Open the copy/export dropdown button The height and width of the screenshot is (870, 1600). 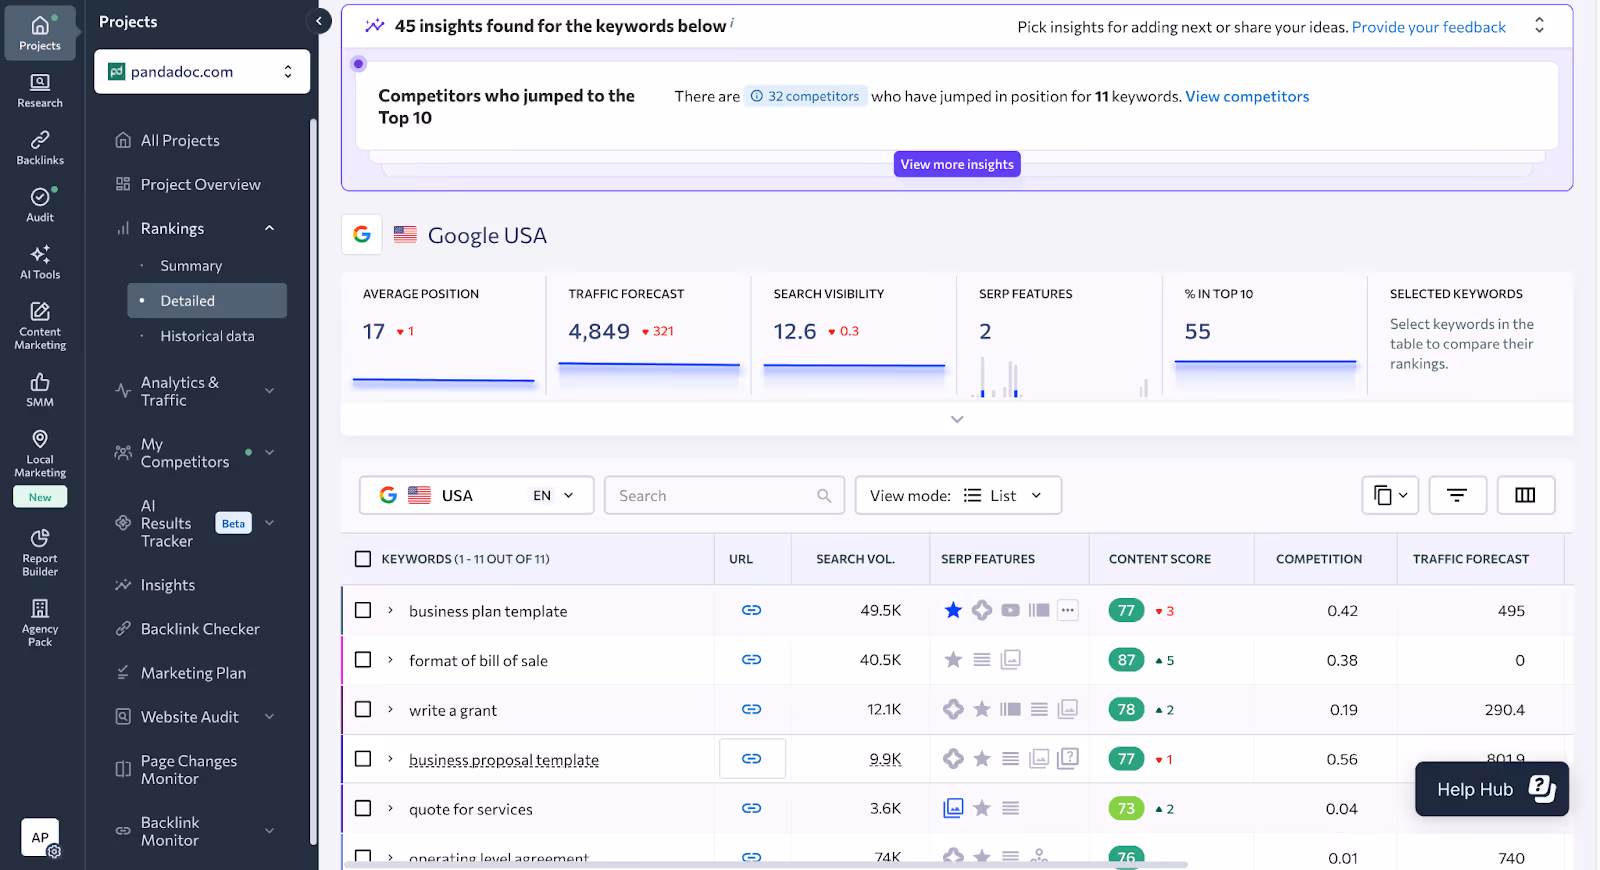tap(1390, 495)
